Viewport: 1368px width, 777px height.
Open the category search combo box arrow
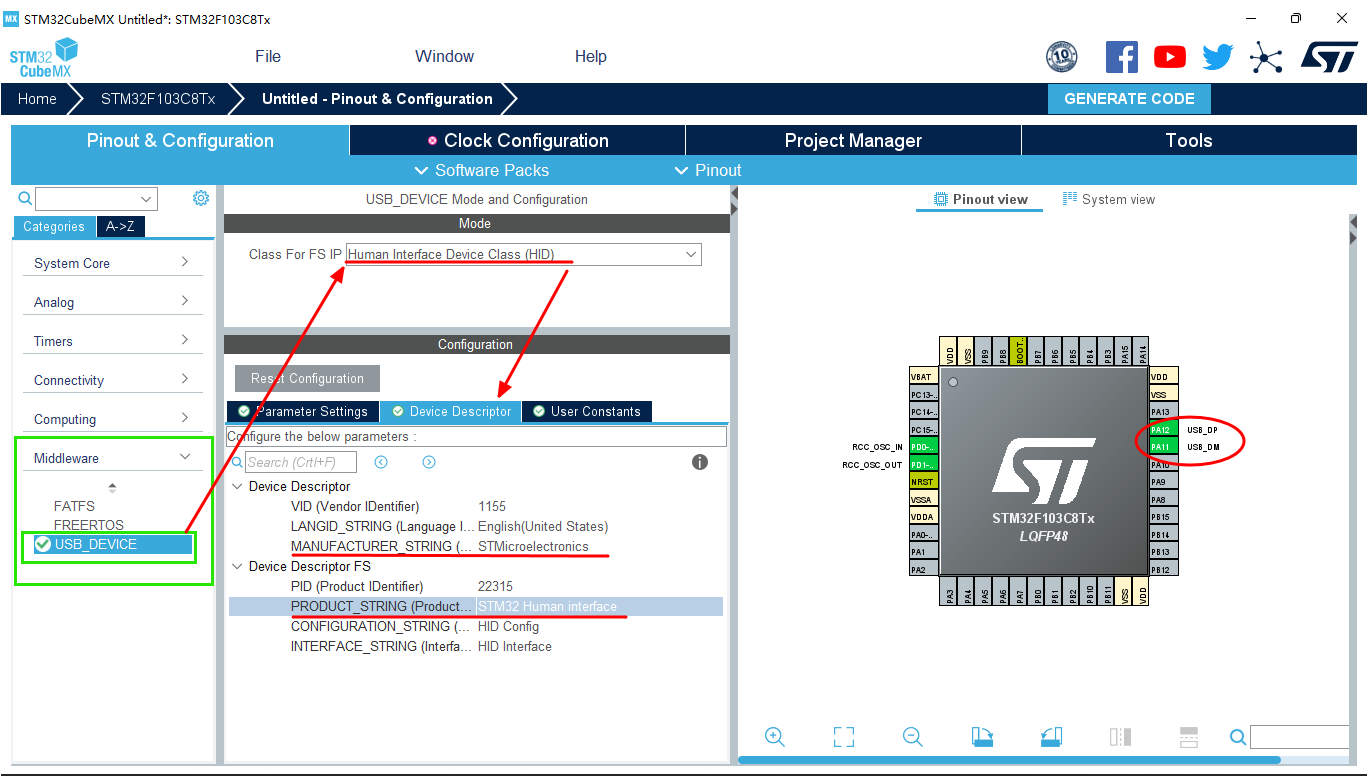[x=148, y=199]
